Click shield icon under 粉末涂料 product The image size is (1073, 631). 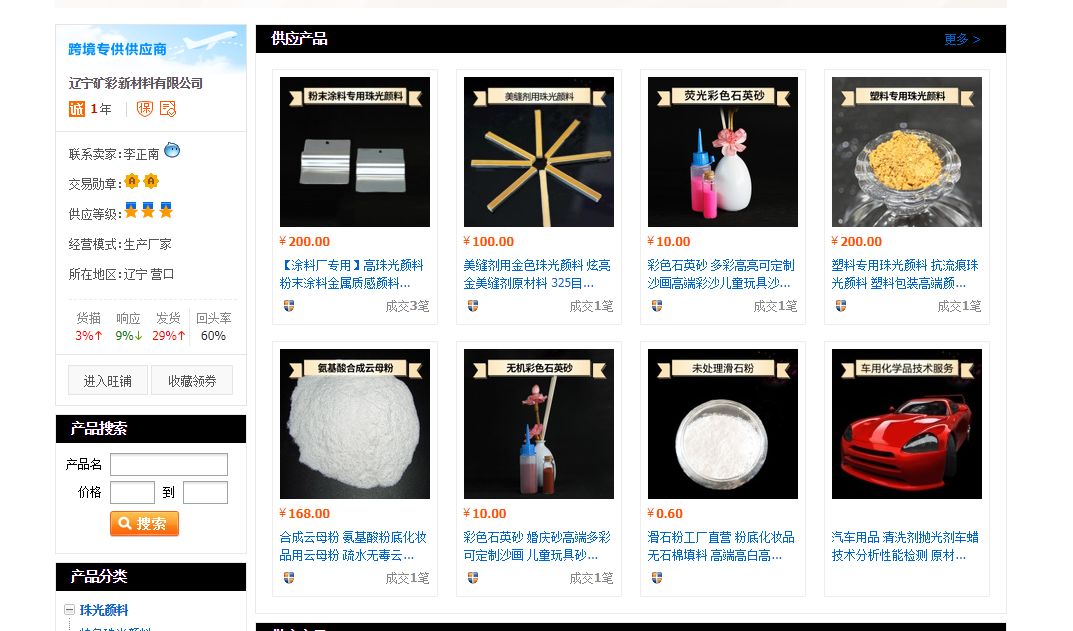coord(289,306)
